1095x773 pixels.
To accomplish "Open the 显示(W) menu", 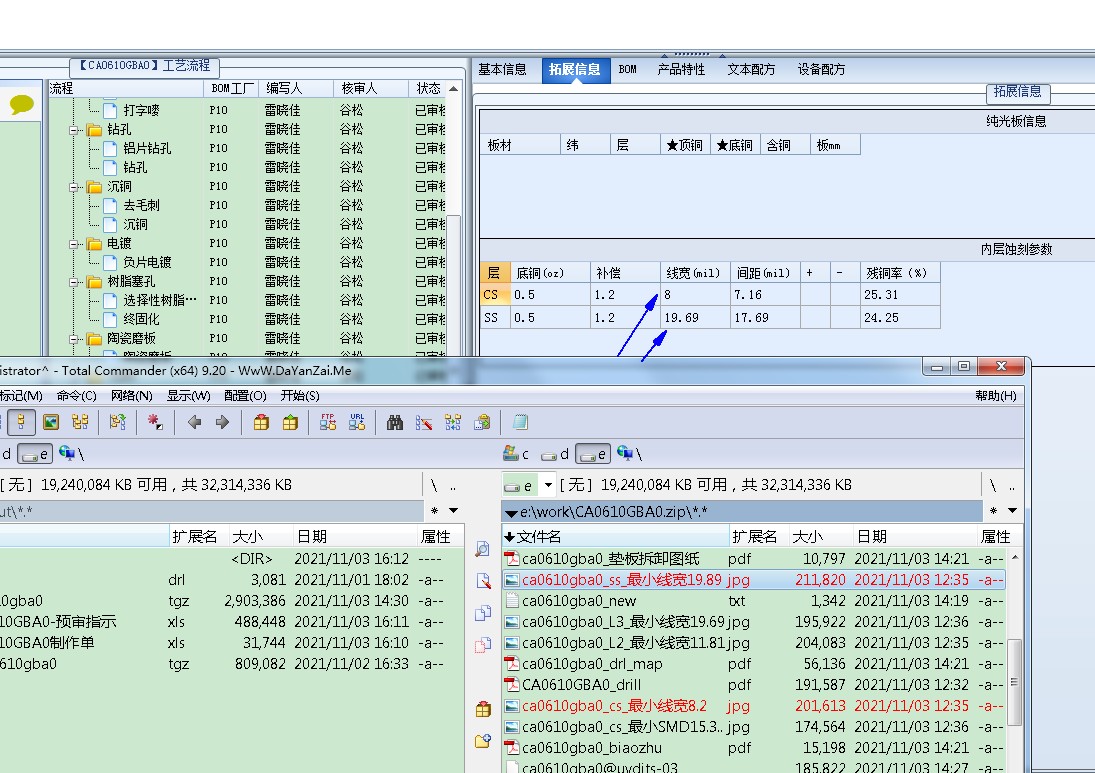I will point(189,396).
